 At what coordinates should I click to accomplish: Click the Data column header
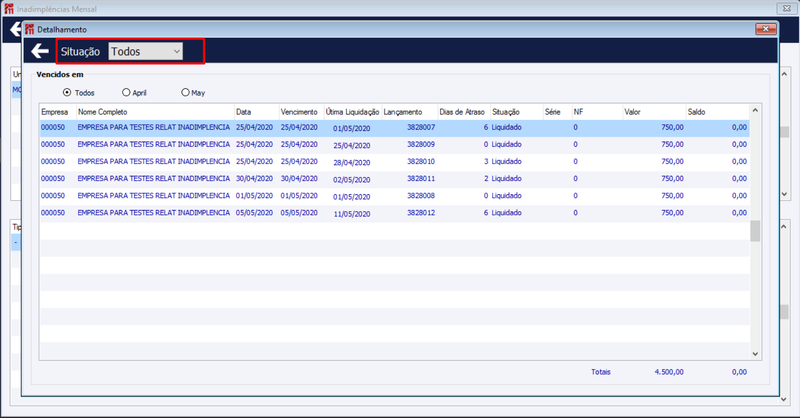click(257, 112)
